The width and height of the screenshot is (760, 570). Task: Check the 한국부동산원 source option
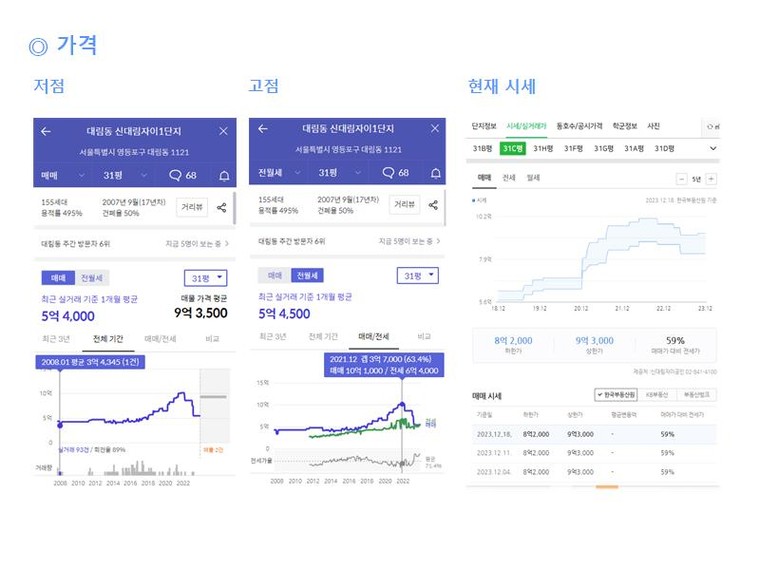tap(616, 395)
